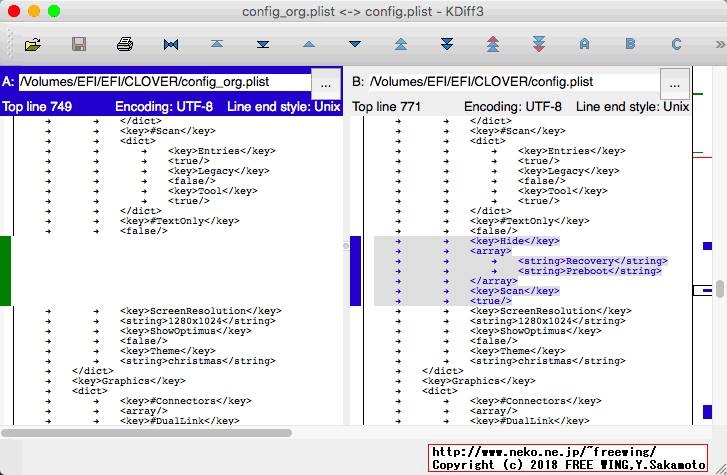Go to previous unsolved conflict red icon
The width and height of the screenshot is (727, 475).
coord(493,44)
